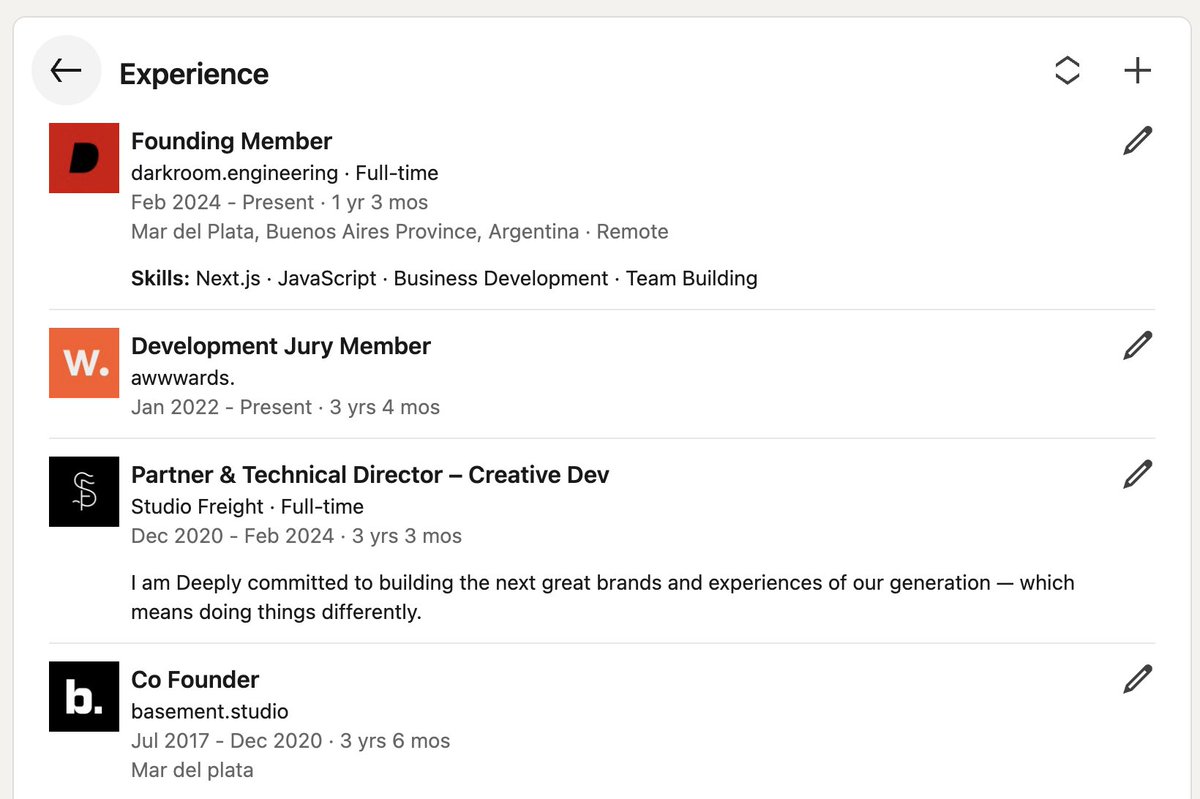Select Partner & Technical Director title
The width and height of the screenshot is (1200, 799).
(370, 475)
